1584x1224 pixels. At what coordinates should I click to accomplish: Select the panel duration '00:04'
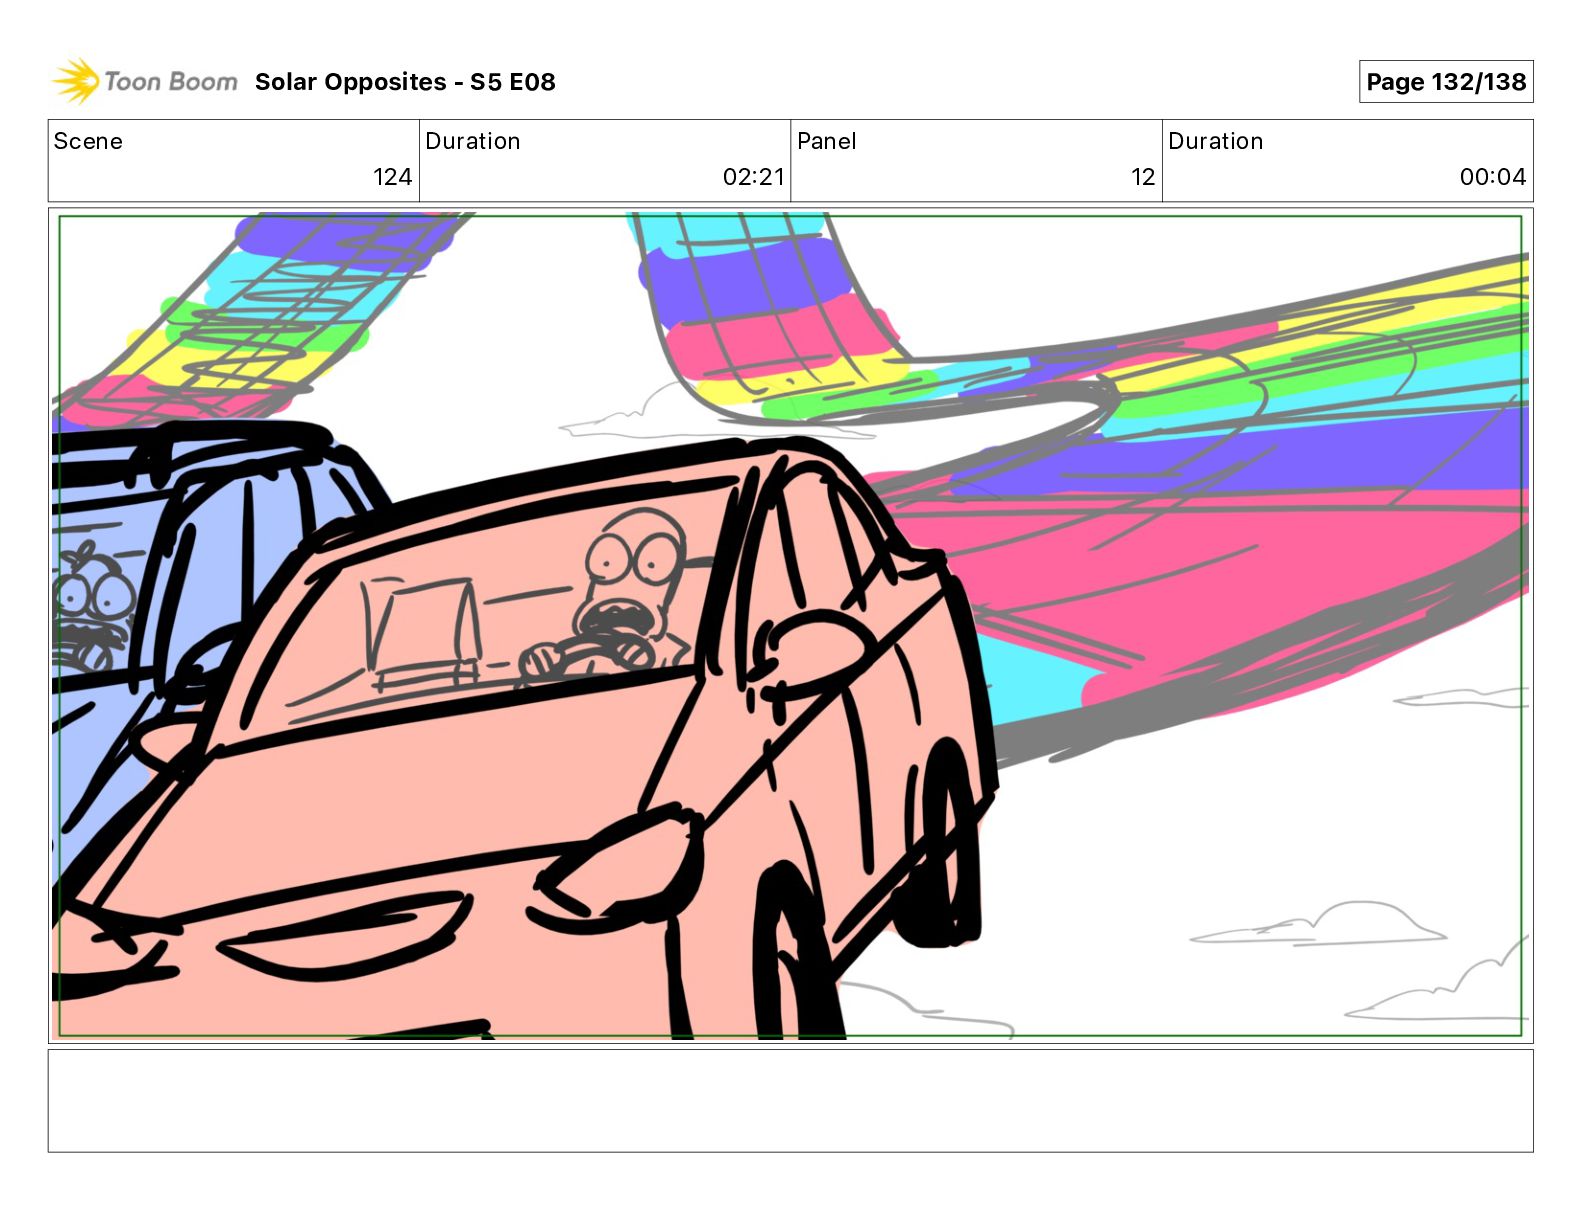[1492, 177]
